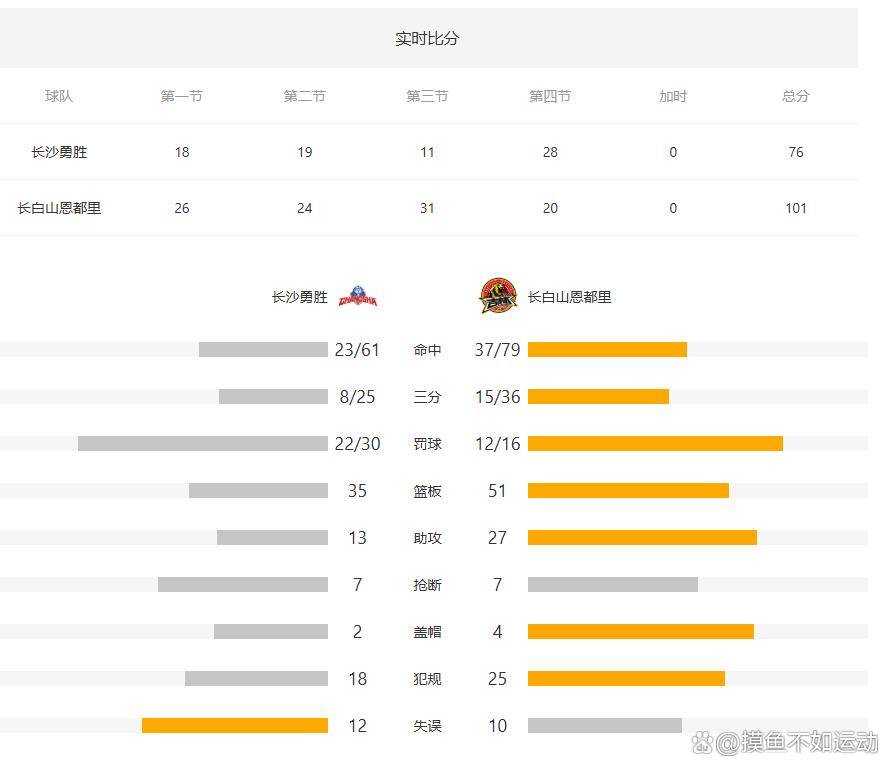This screenshot has width=896, height=774.
Task: Click the 长沙勇胜 team logo
Action: 358,297
